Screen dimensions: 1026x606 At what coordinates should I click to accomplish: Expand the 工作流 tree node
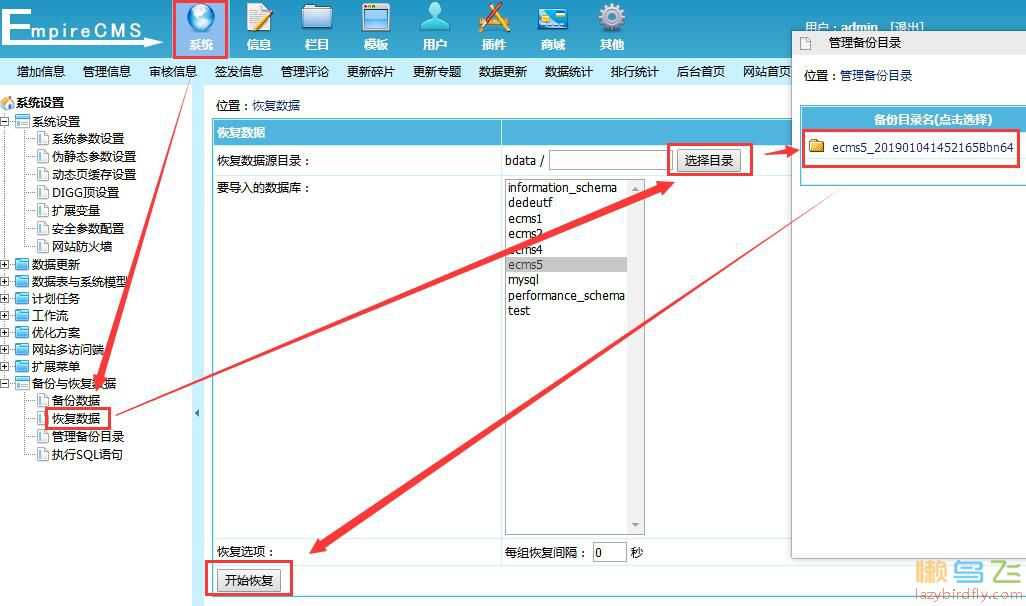click(5, 315)
